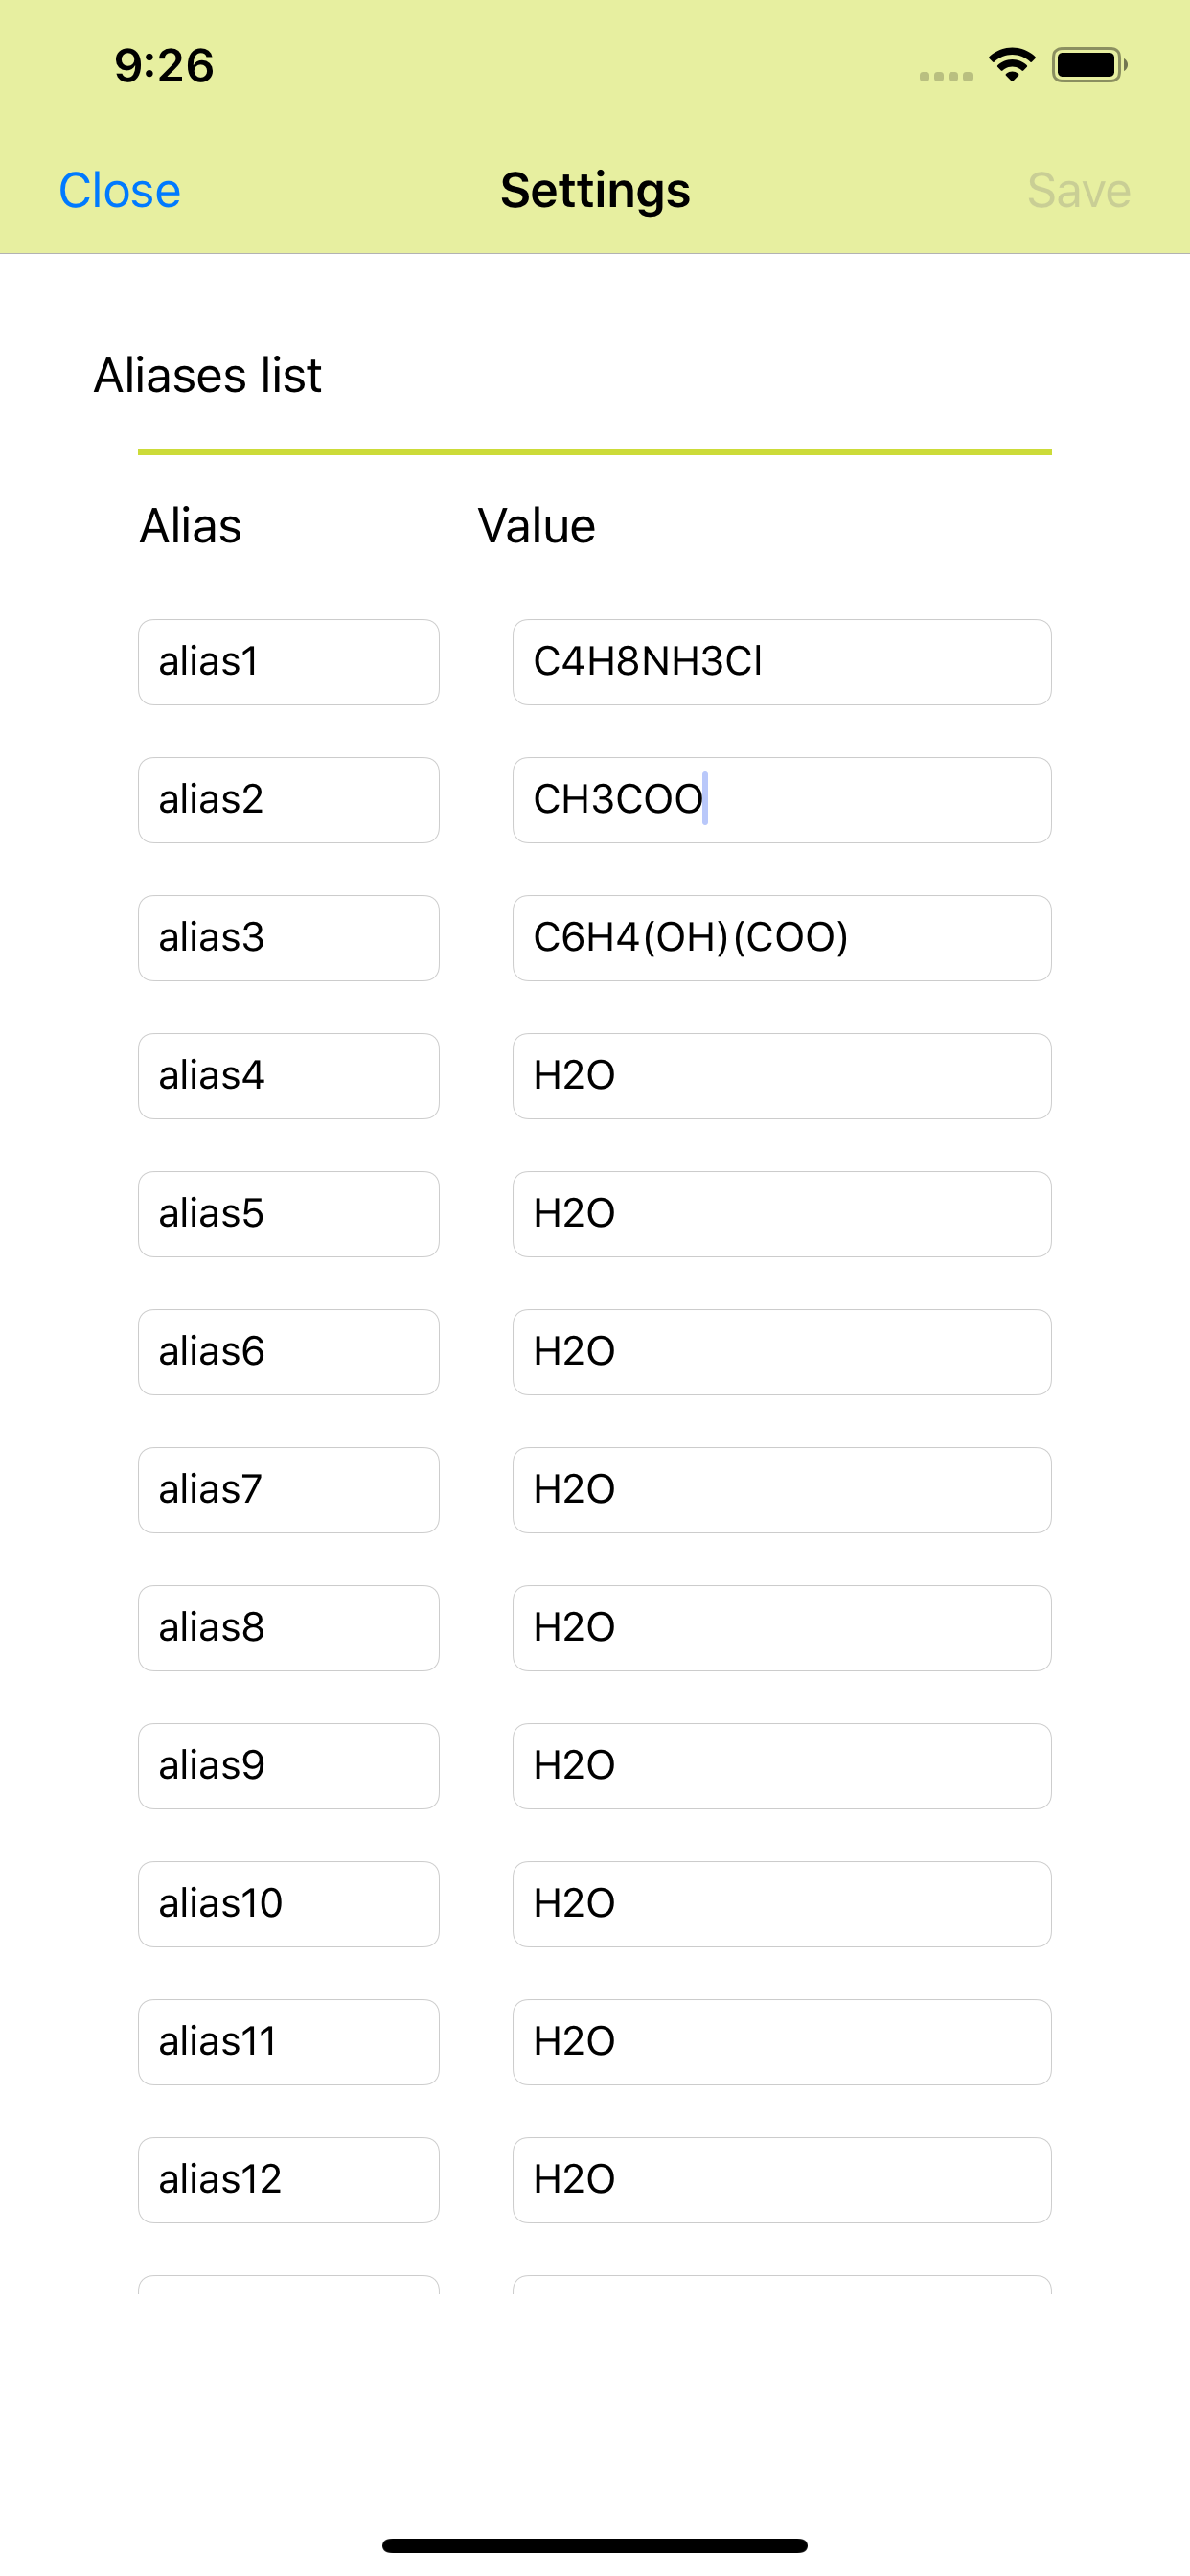Viewport: 1190px width, 2576px height.
Task: Tap the Save button
Action: (x=1078, y=190)
